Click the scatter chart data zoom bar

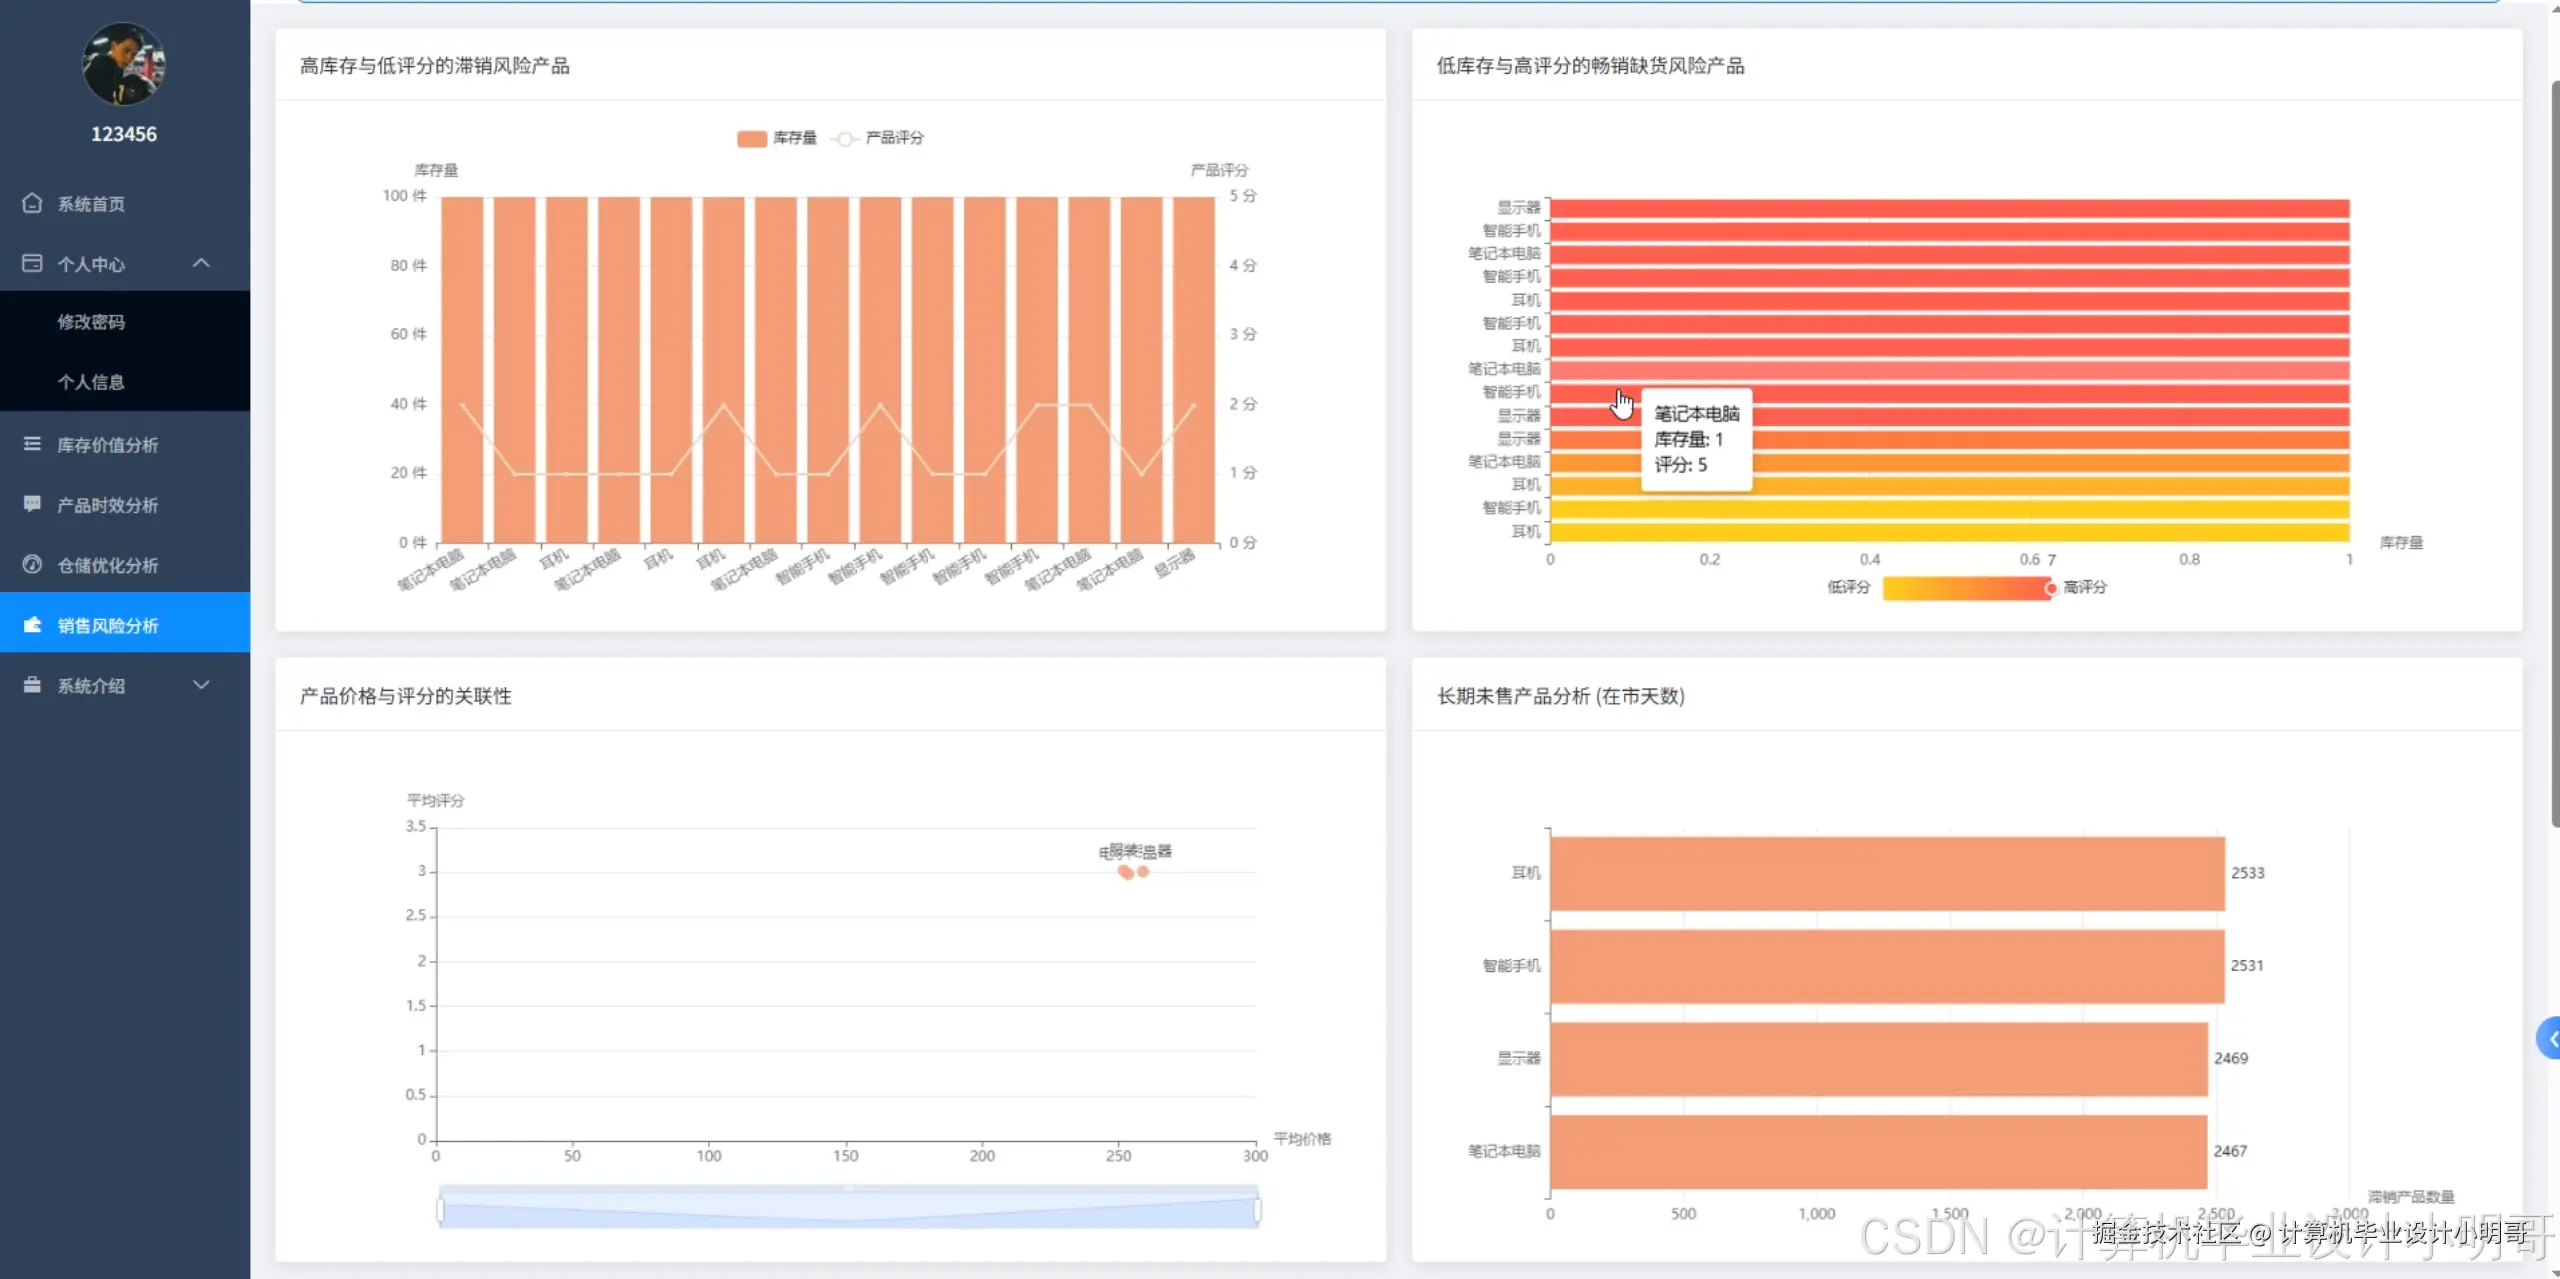pos(848,1210)
